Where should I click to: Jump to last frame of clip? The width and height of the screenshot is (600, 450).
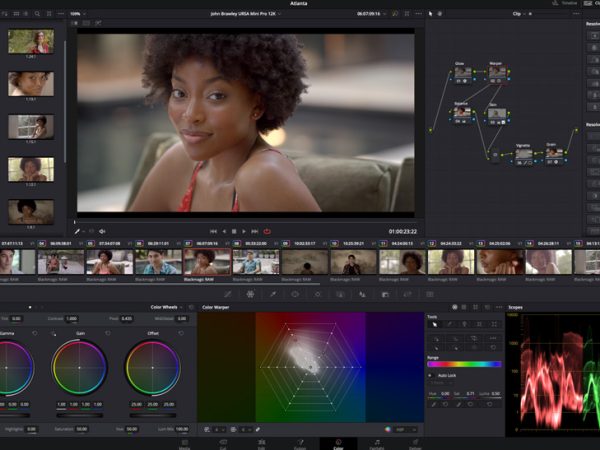254,232
